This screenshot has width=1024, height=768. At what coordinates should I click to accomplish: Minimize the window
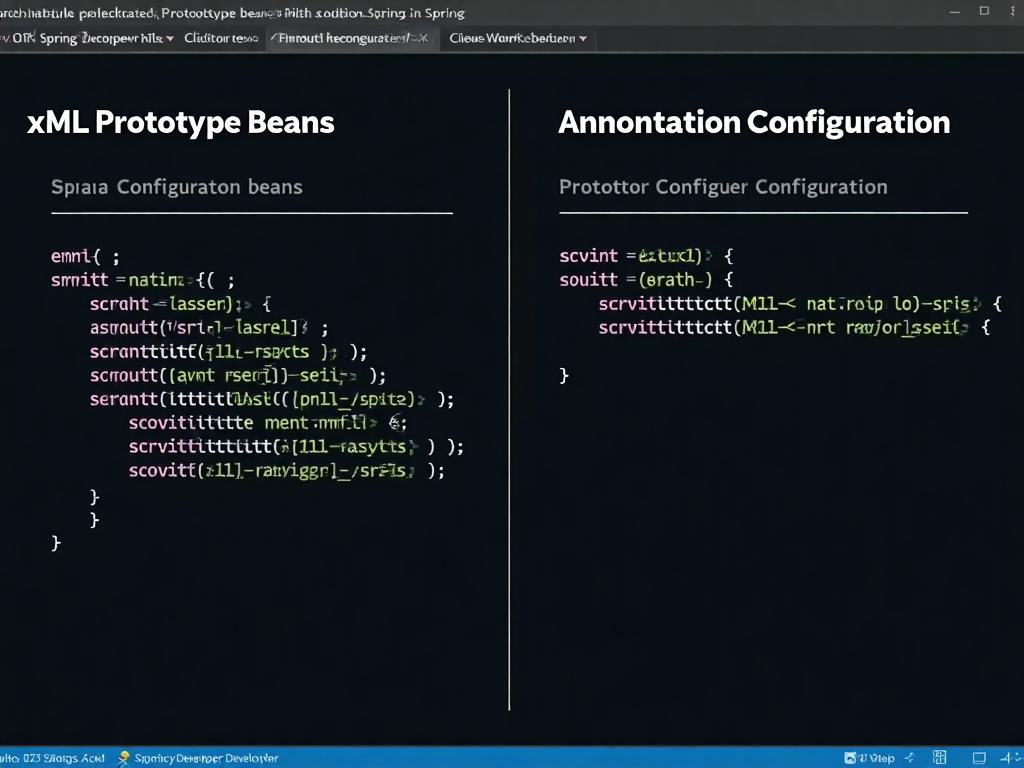955,12
